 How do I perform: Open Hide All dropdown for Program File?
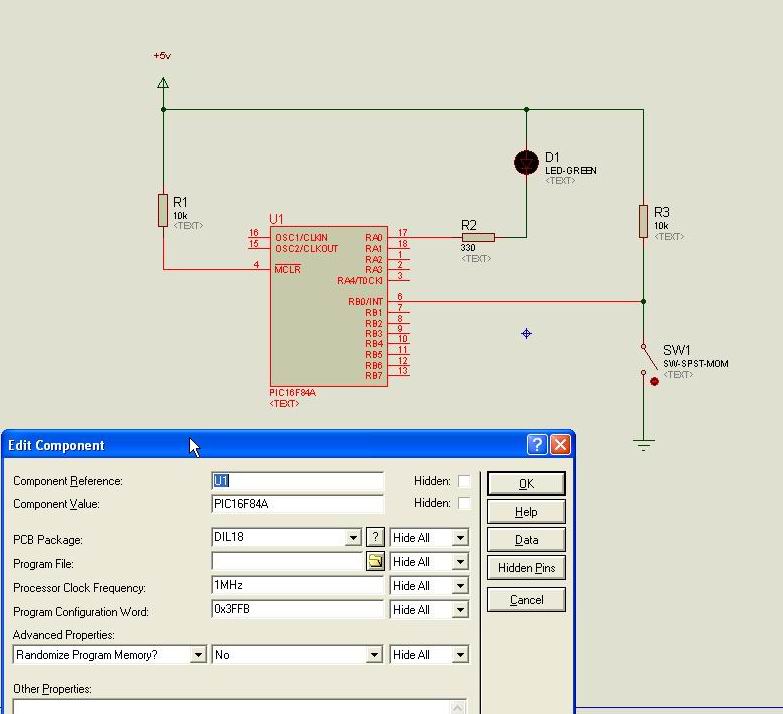(460, 562)
